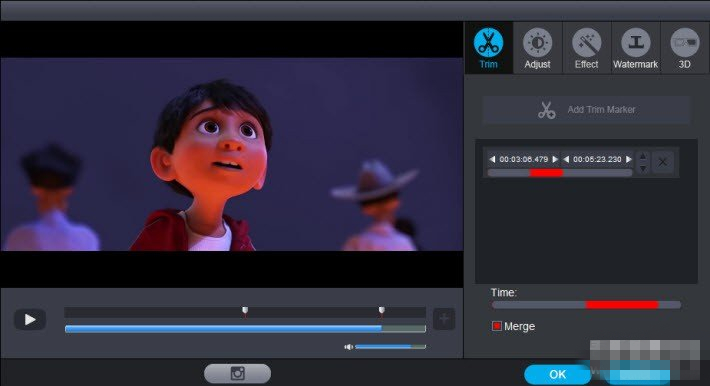Select the second trim marker on timeline
710x386 pixels.
[381, 311]
